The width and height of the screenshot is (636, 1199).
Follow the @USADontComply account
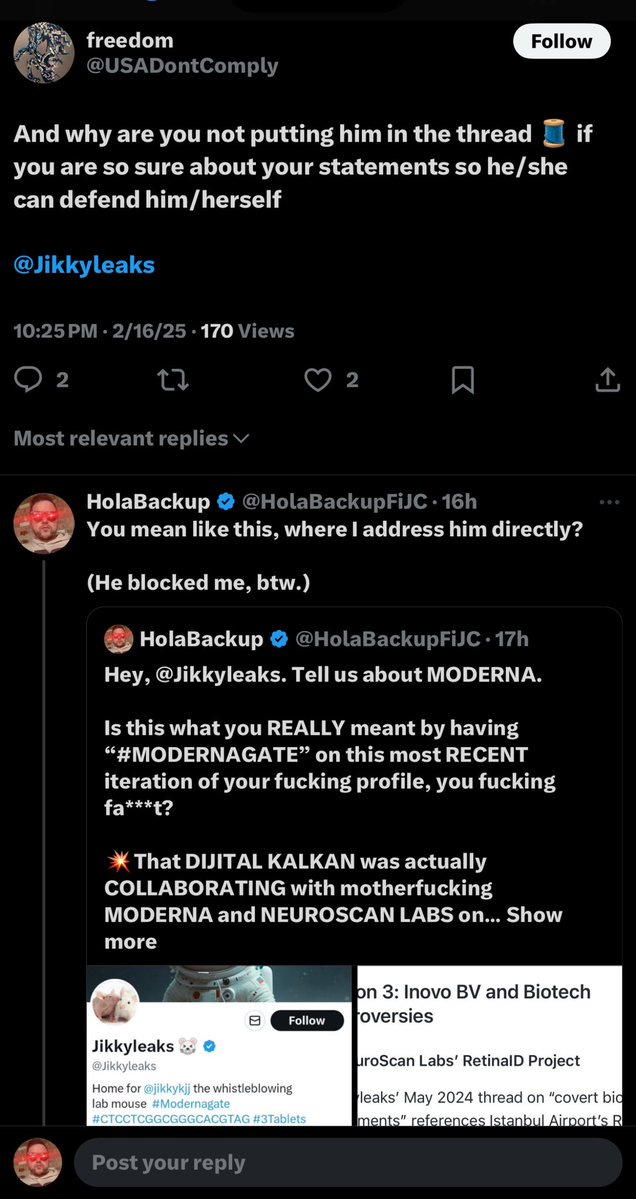pos(561,41)
